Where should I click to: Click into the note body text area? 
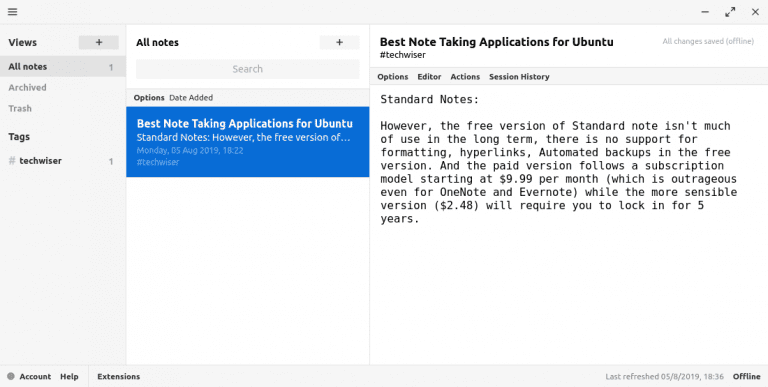(568, 224)
